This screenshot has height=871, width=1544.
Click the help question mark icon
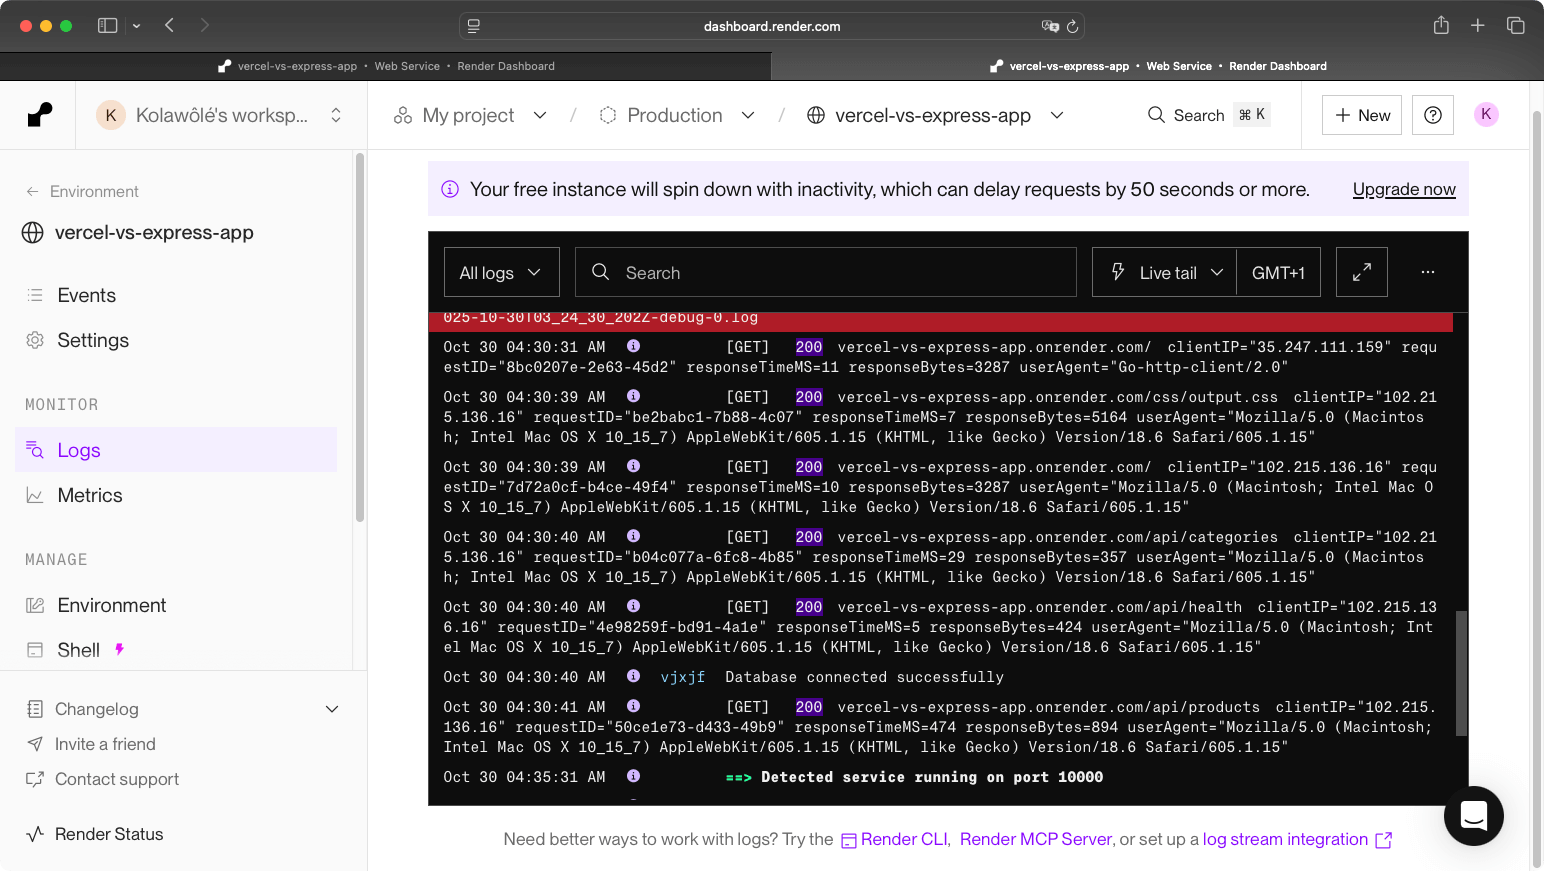[x=1432, y=114]
